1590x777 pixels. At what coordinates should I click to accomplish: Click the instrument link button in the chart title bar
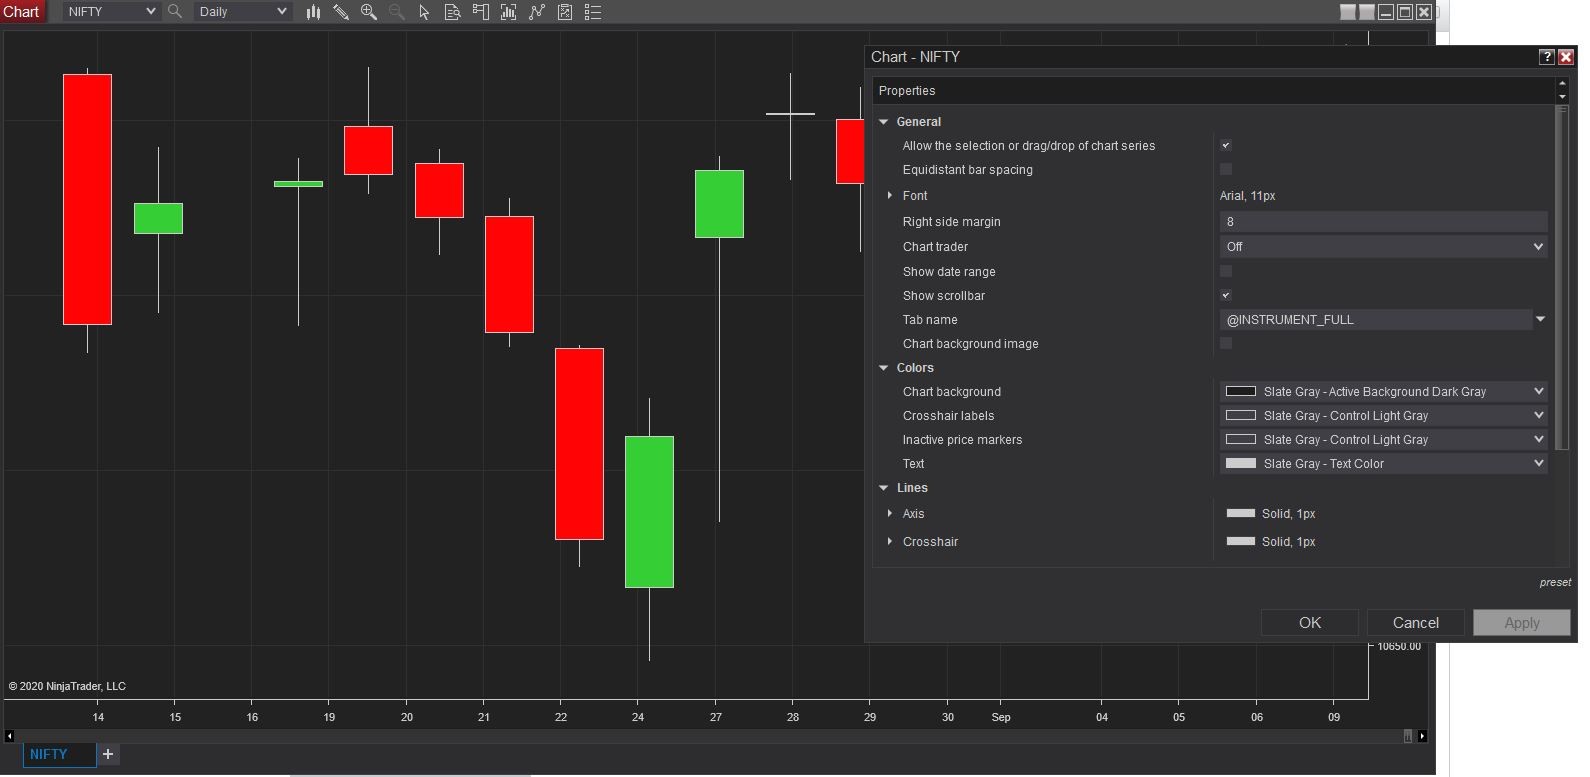pos(1348,12)
